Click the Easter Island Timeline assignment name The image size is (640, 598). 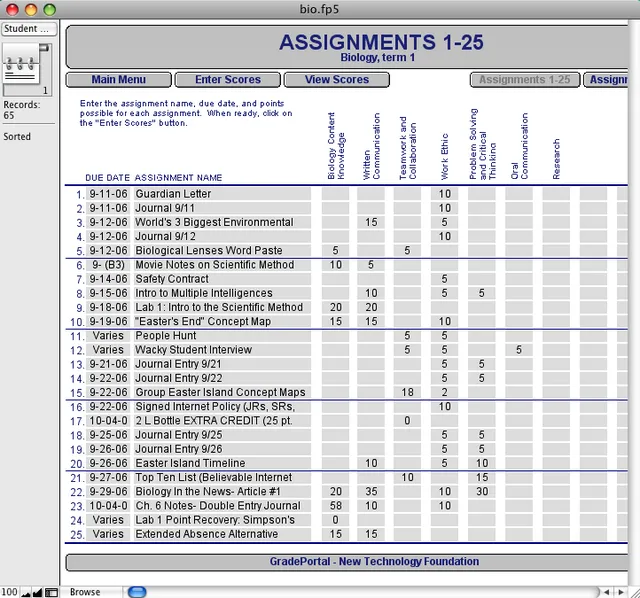222,463
